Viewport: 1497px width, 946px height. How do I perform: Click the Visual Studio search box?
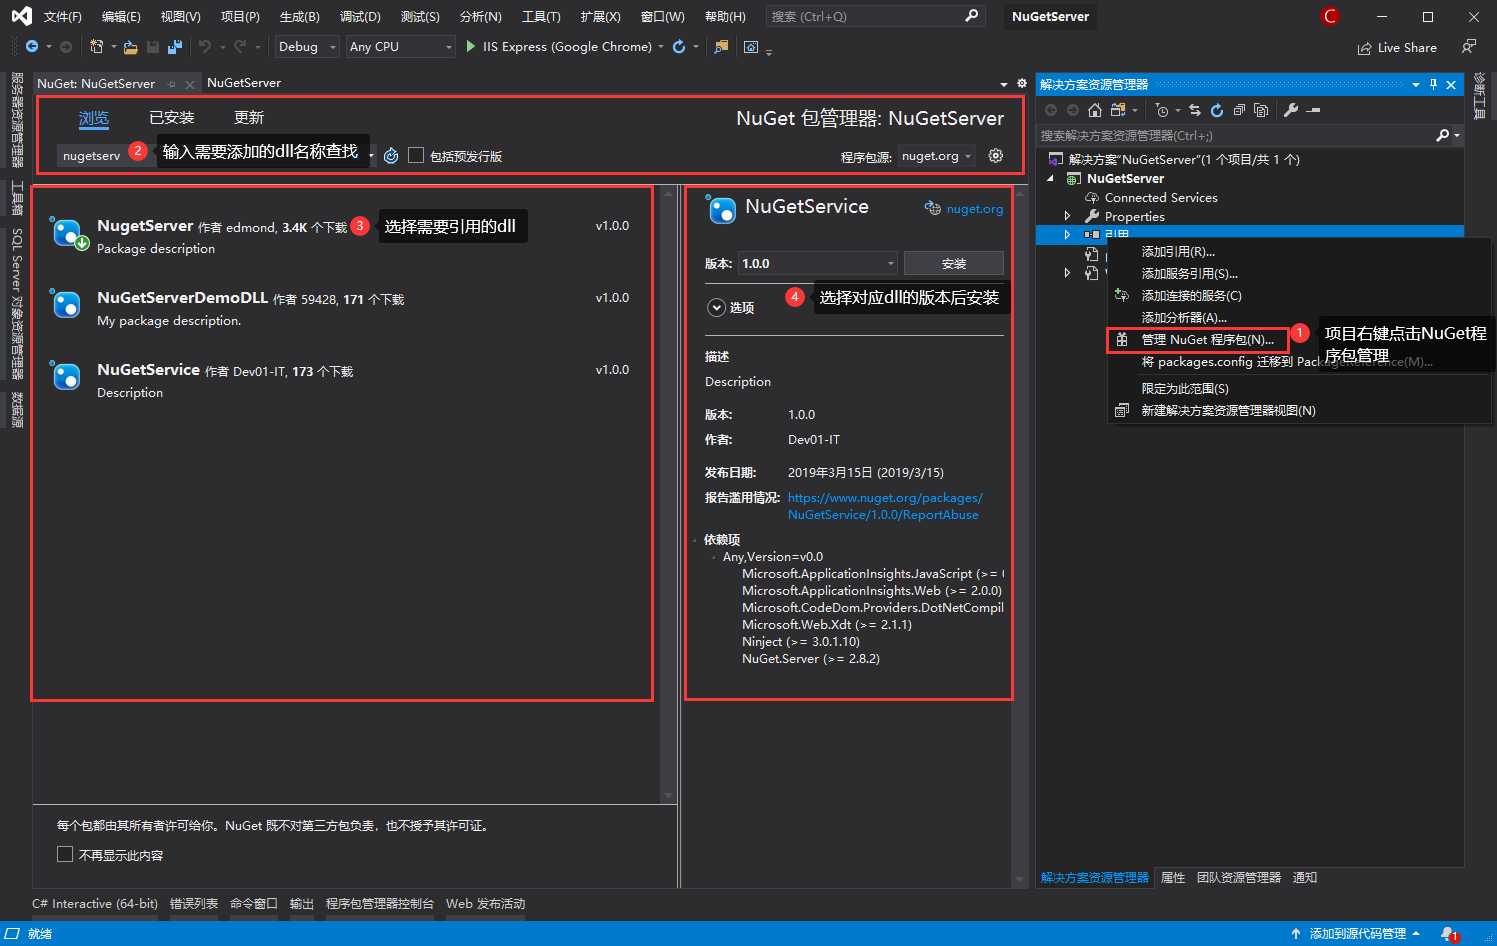click(875, 17)
